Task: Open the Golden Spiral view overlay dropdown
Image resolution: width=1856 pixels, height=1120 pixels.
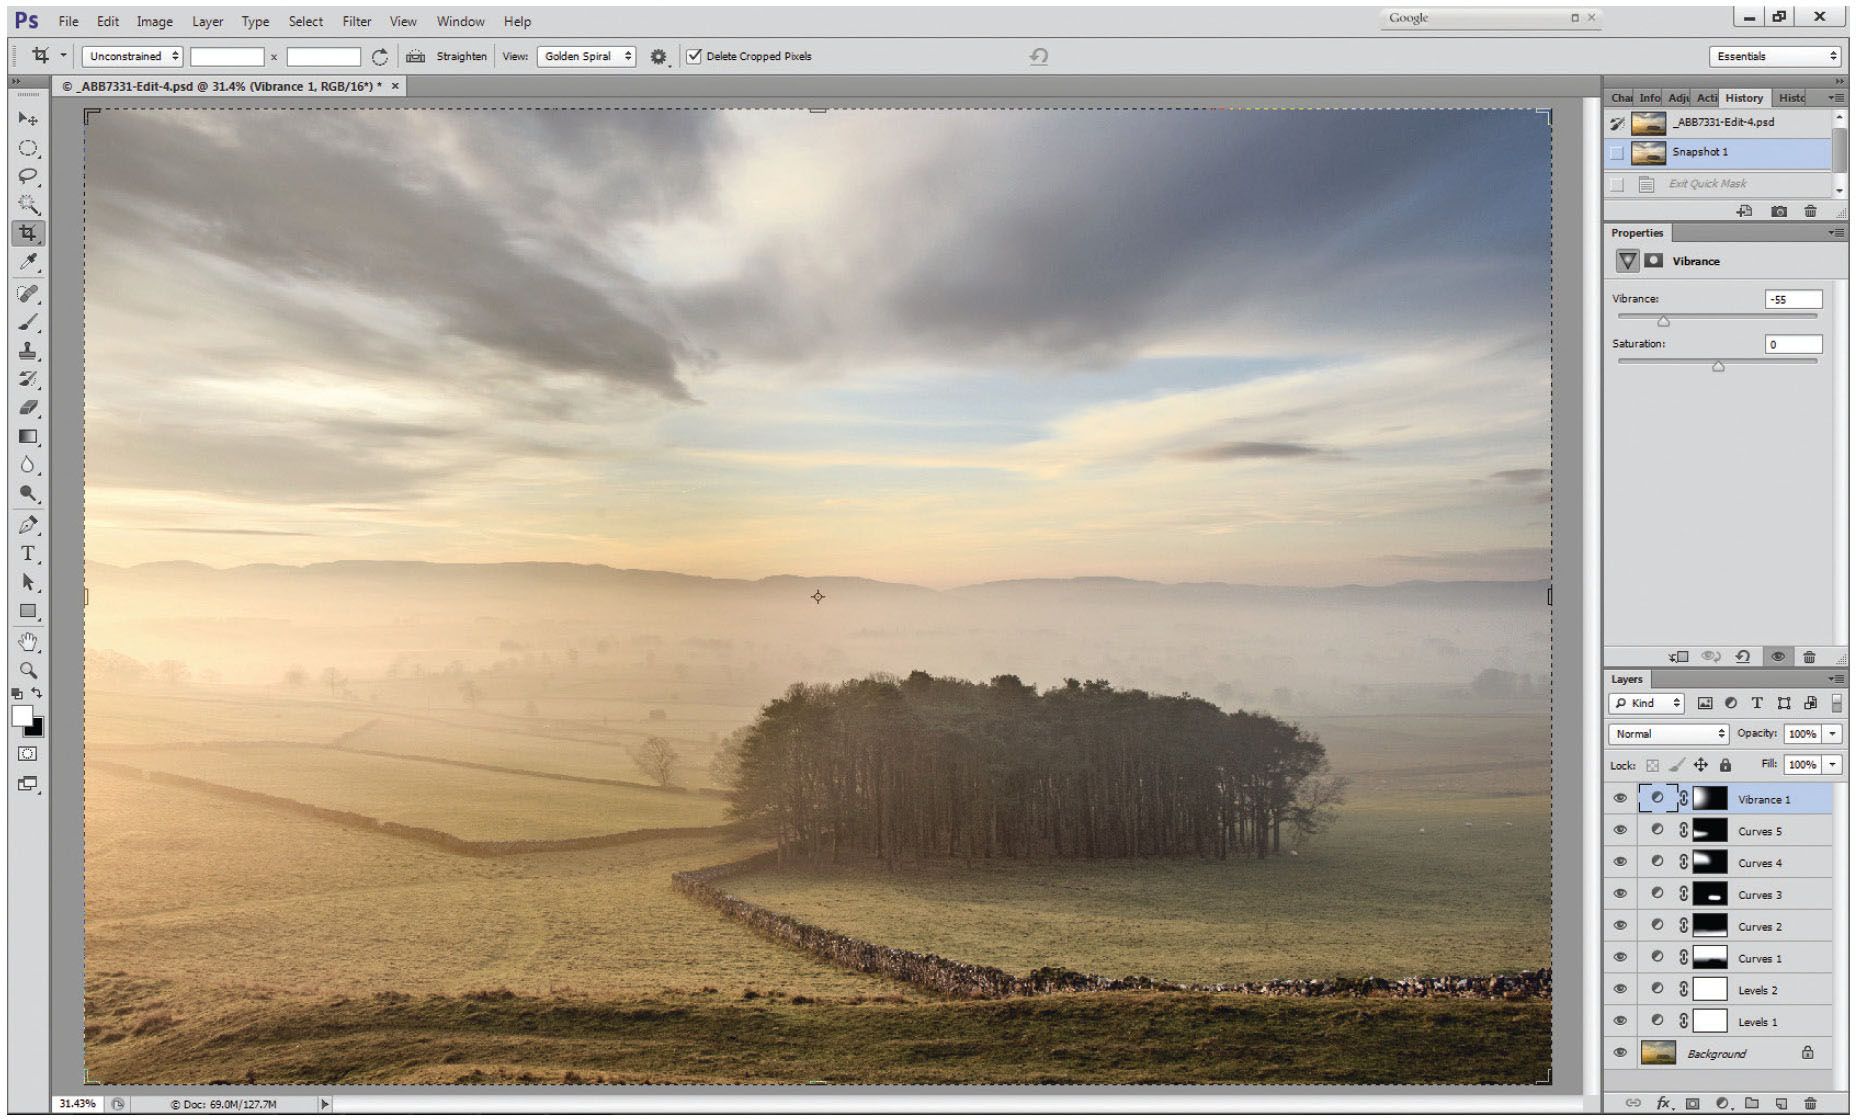Action: [587, 56]
